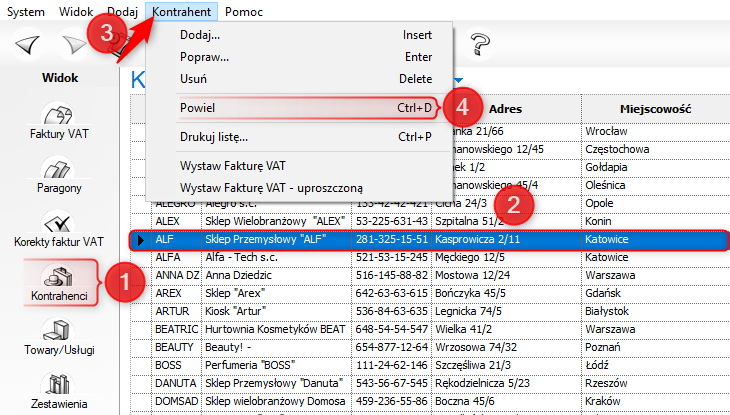The width and height of the screenshot is (730, 415).
Task: Click the back arrow toolbar icon
Action: click(x=28, y=45)
